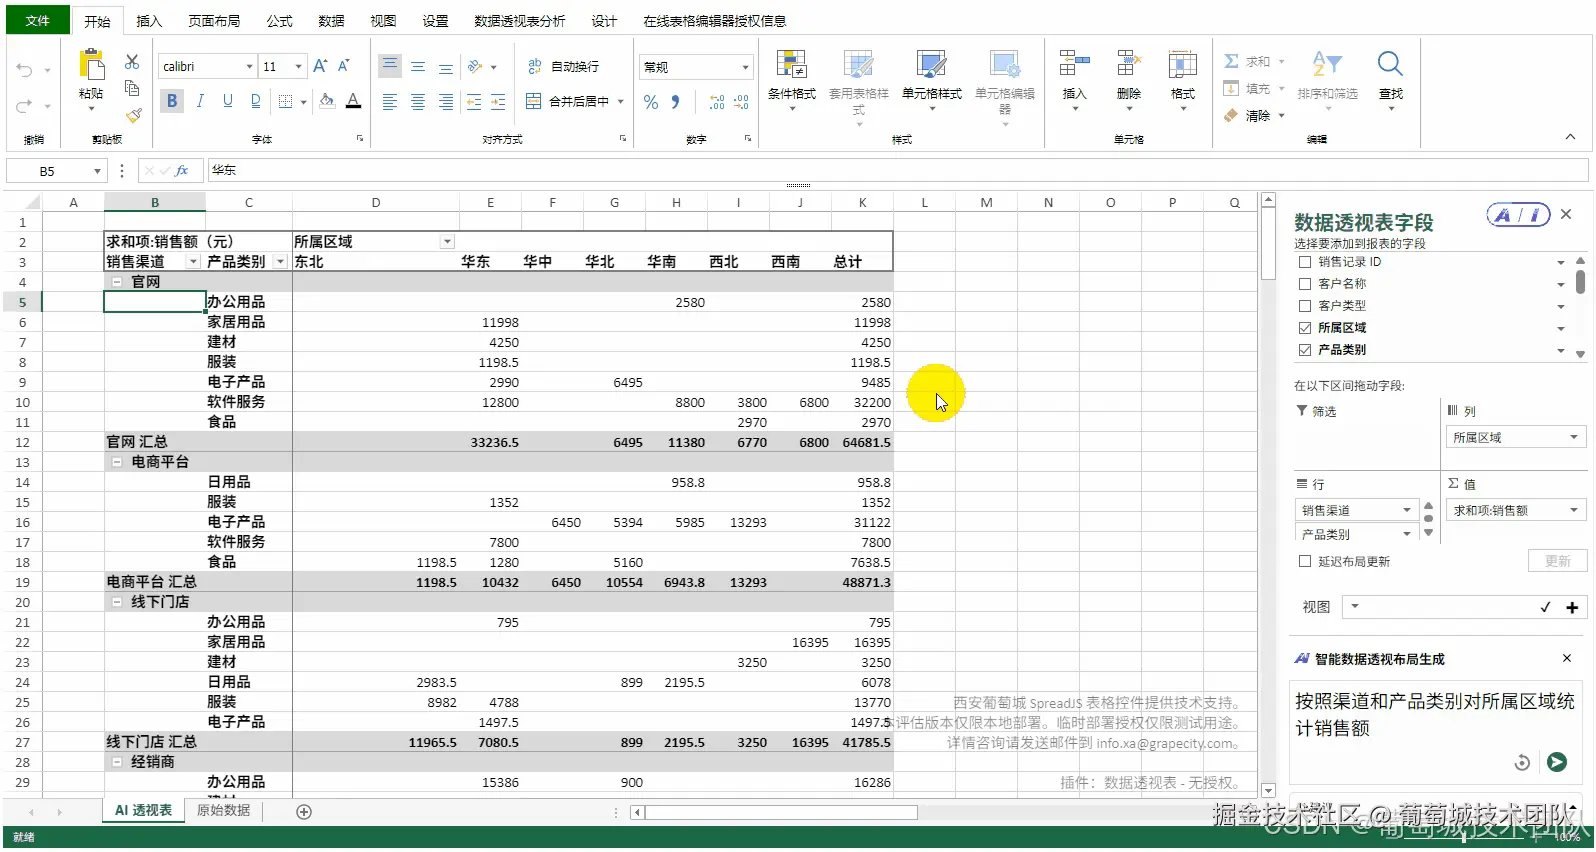Enable 延迟布局更新 checkbox
1596x852 pixels.
(x=1305, y=562)
